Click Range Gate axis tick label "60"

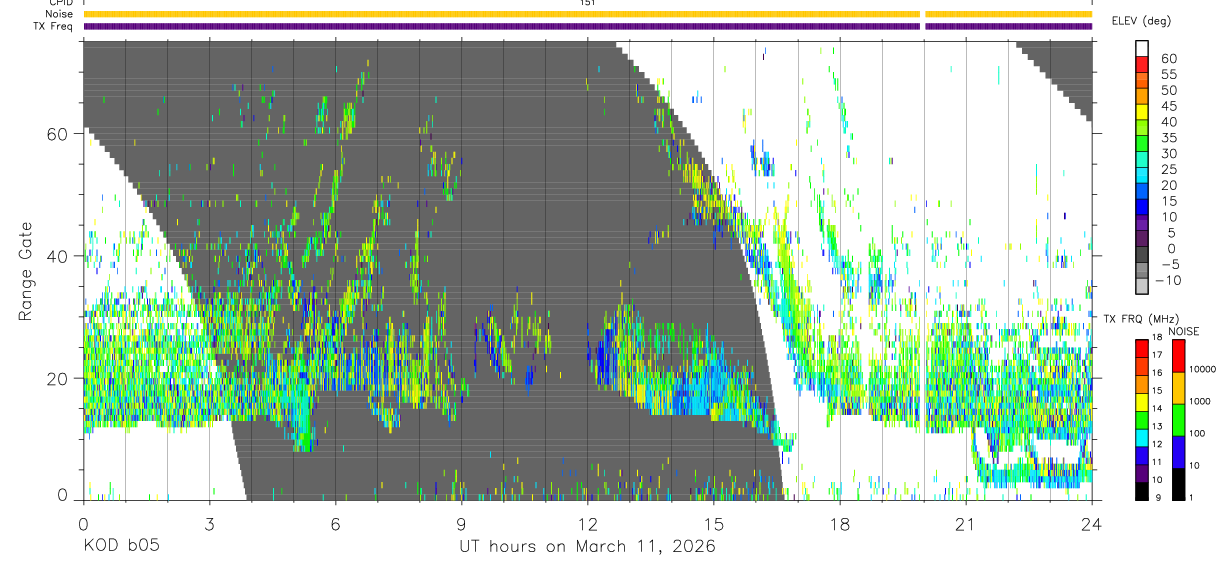(58, 133)
